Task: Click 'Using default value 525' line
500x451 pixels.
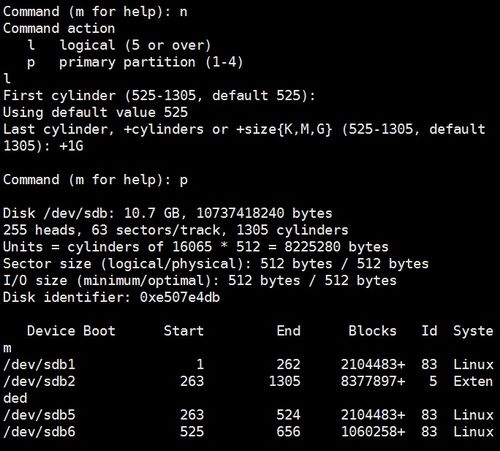Action: pyautogui.click(x=95, y=112)
